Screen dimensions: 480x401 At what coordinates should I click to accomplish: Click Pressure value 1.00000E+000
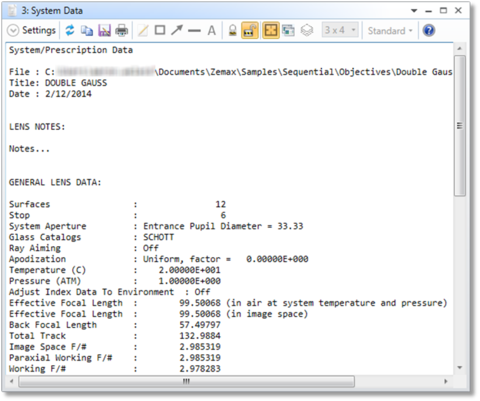pos(189,281)
